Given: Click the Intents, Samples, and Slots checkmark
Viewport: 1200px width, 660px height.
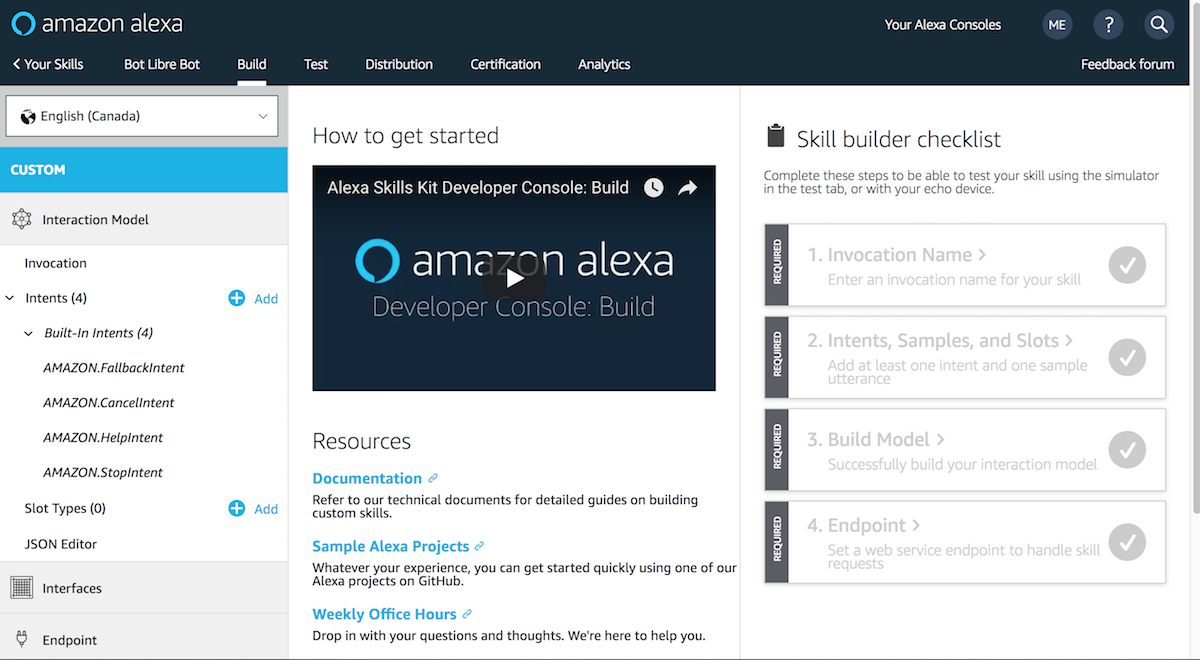Looking at the screenshot, I should [x=1127, y=357].
